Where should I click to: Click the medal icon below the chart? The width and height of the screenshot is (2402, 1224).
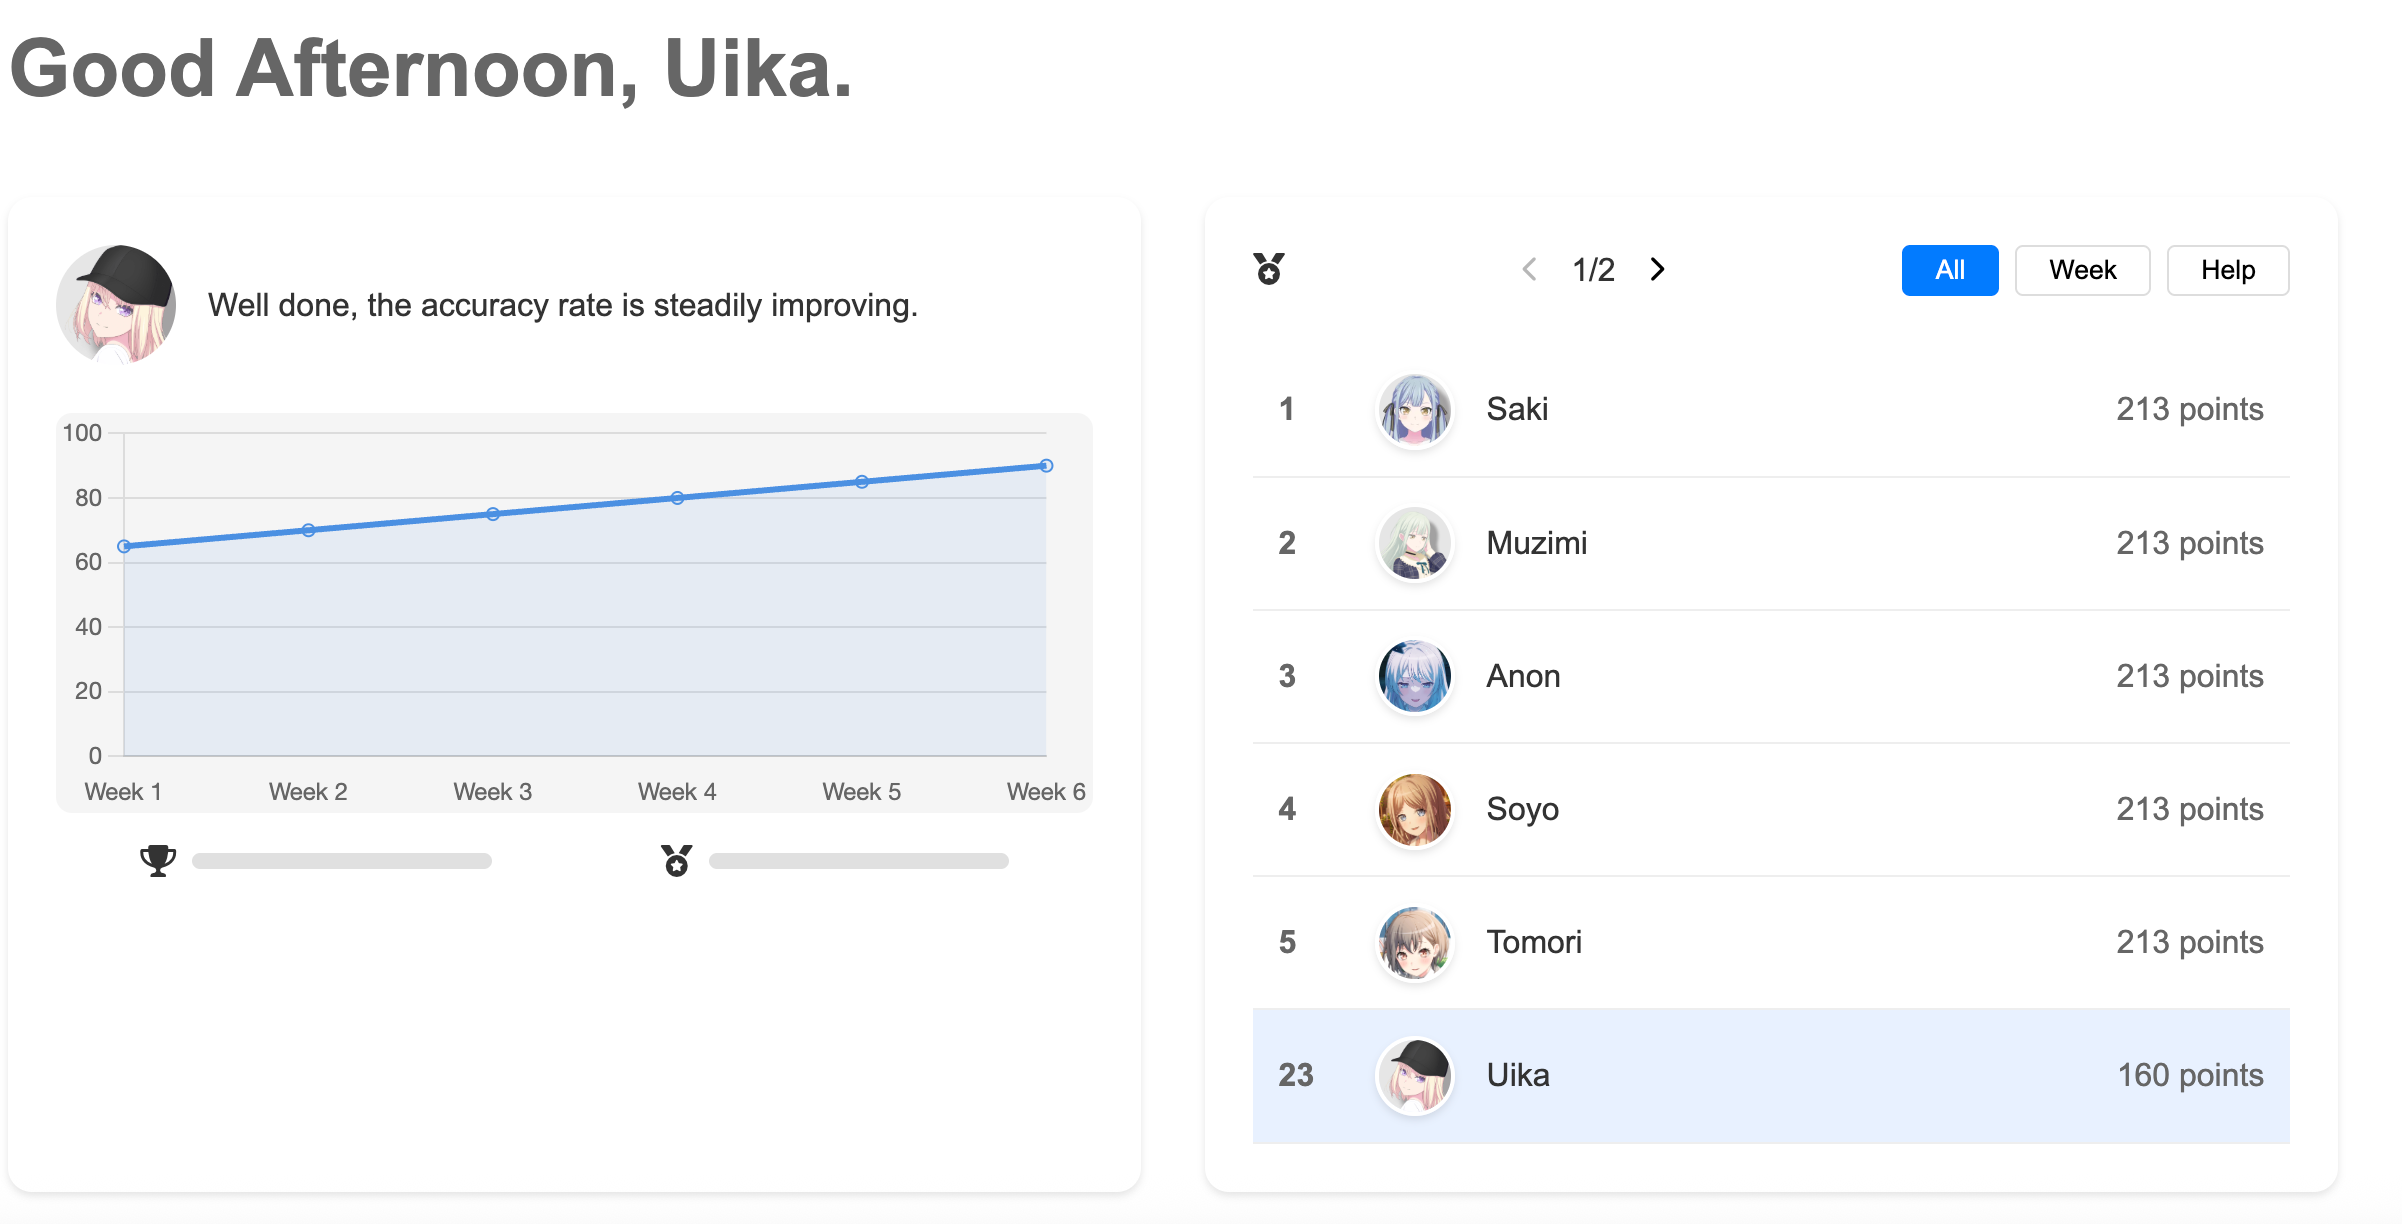click(x=677, y=860)
